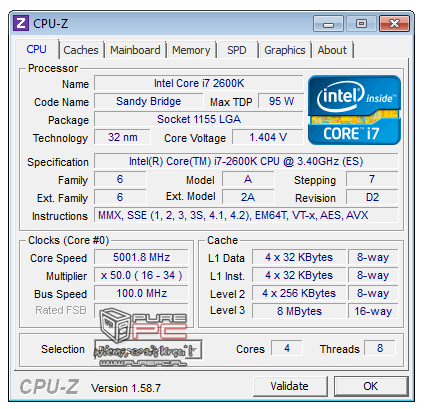Minimize the CPU-Z window
Screen dimensions: 424x409
click(x=328, y=24)
